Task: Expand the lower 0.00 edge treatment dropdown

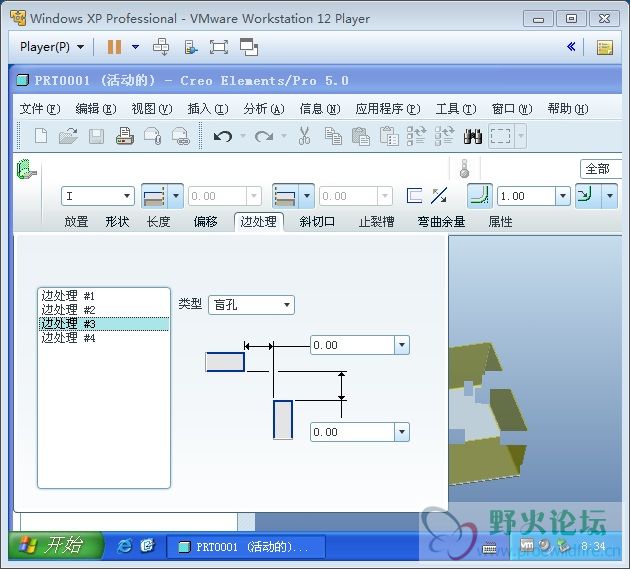Action: click(x=402, y=432)
